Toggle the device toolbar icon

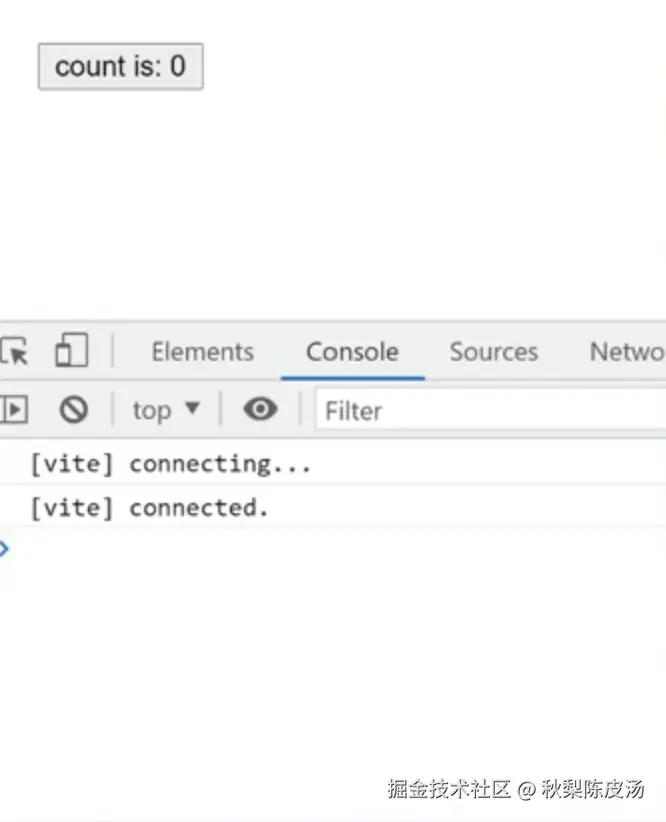tap(71, 351)
